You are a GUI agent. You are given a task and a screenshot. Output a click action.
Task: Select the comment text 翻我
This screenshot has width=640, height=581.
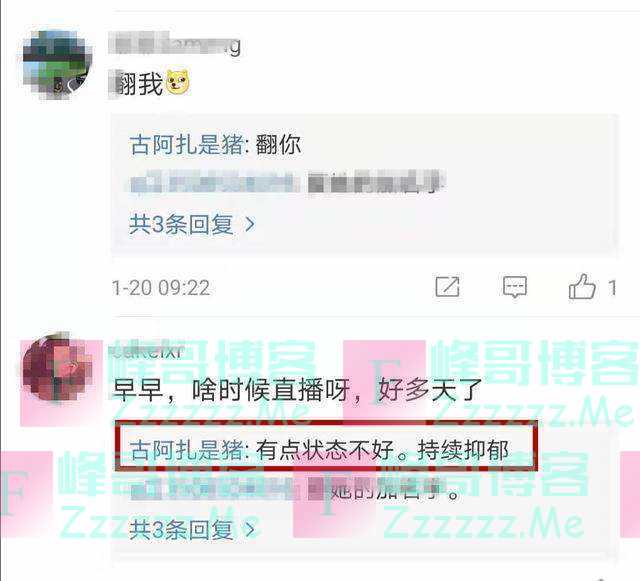(x=137, y=84)
